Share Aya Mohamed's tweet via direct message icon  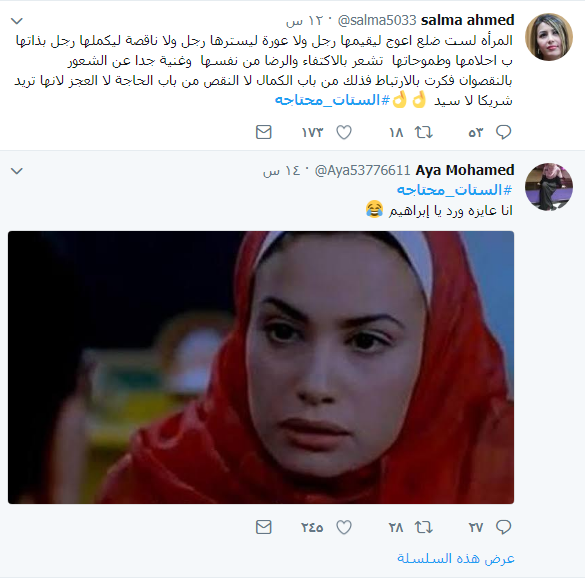point(263,527)
